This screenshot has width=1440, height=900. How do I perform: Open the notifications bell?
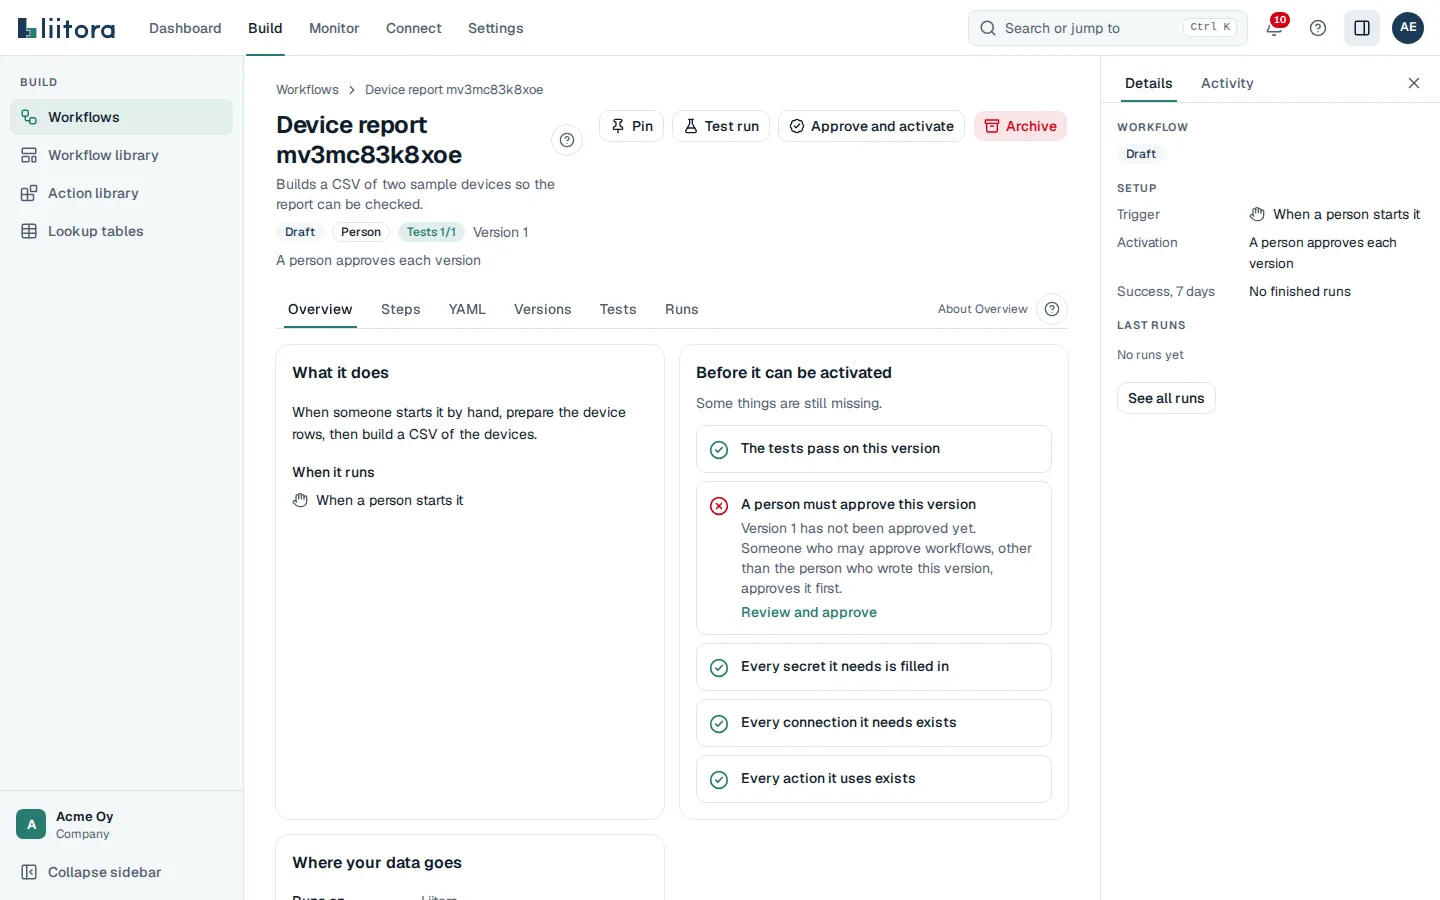pyautogui.click(x=1274, y=28)
